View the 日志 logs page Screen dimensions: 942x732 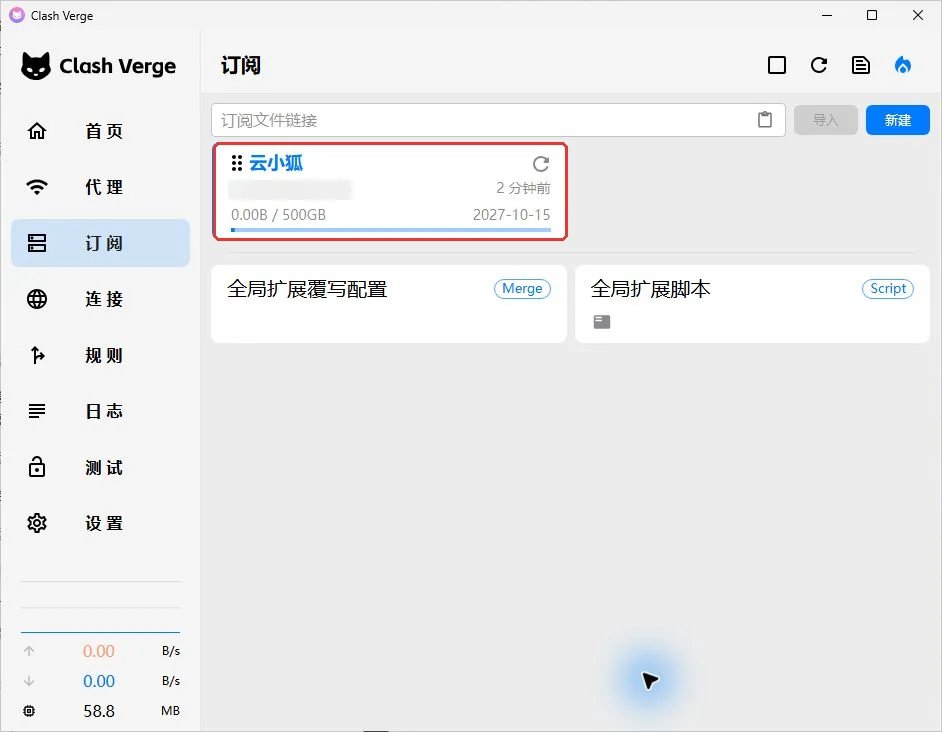pos(100,411)
